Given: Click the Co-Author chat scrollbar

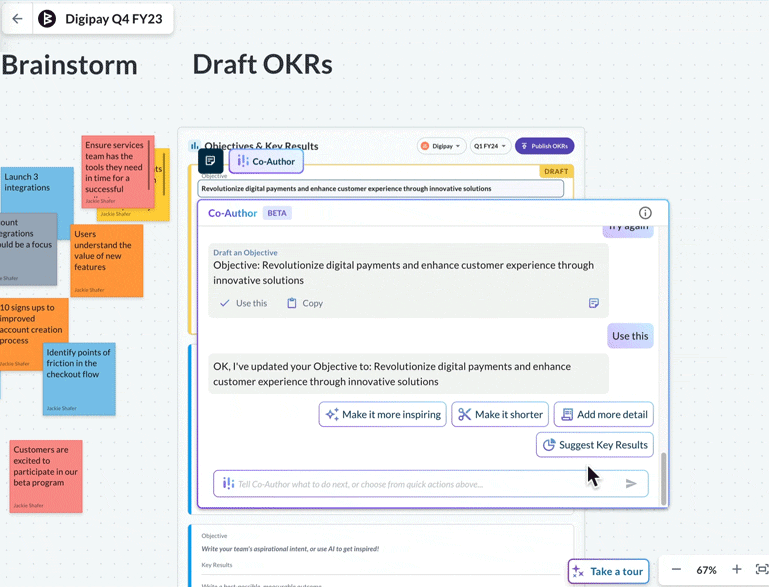Looking at the screenshot, I should pos(664,478).
